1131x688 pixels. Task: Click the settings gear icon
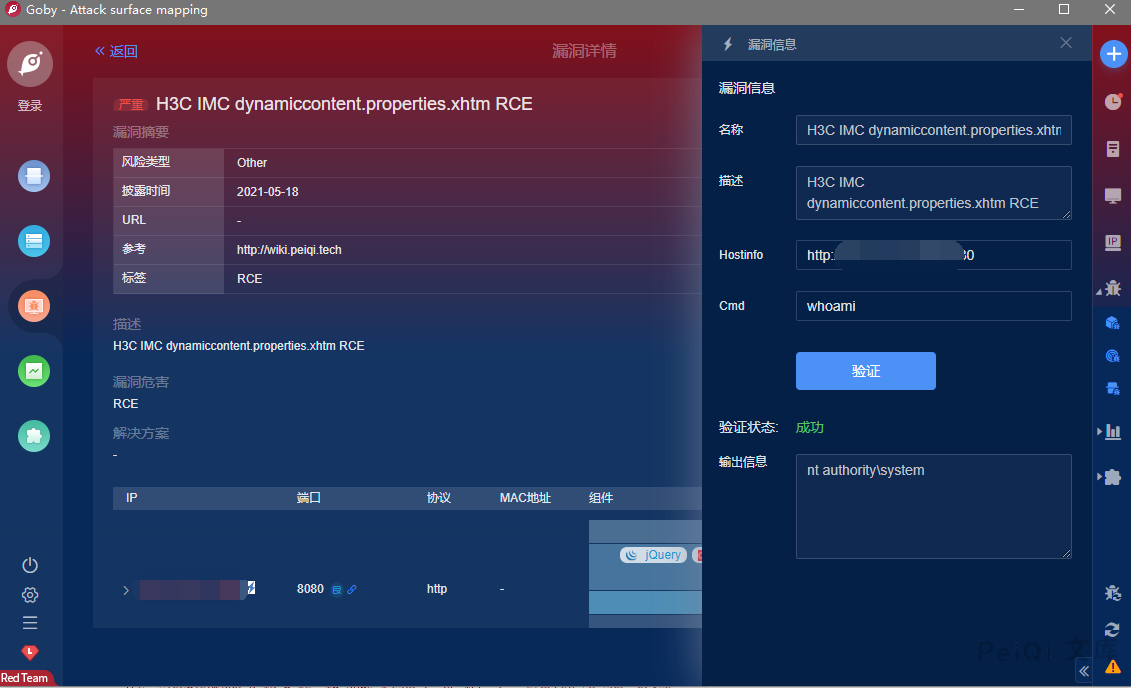(30, 595)
